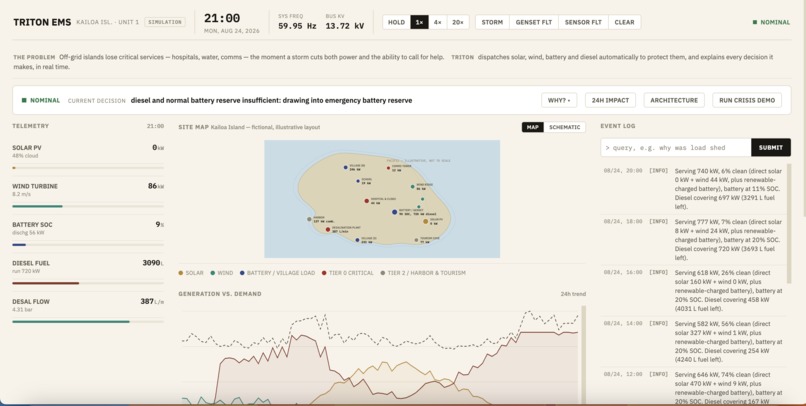This screenshot has width=806, height=406.
Task: Click the Desal Flow level bar
Action: point(88,322)
